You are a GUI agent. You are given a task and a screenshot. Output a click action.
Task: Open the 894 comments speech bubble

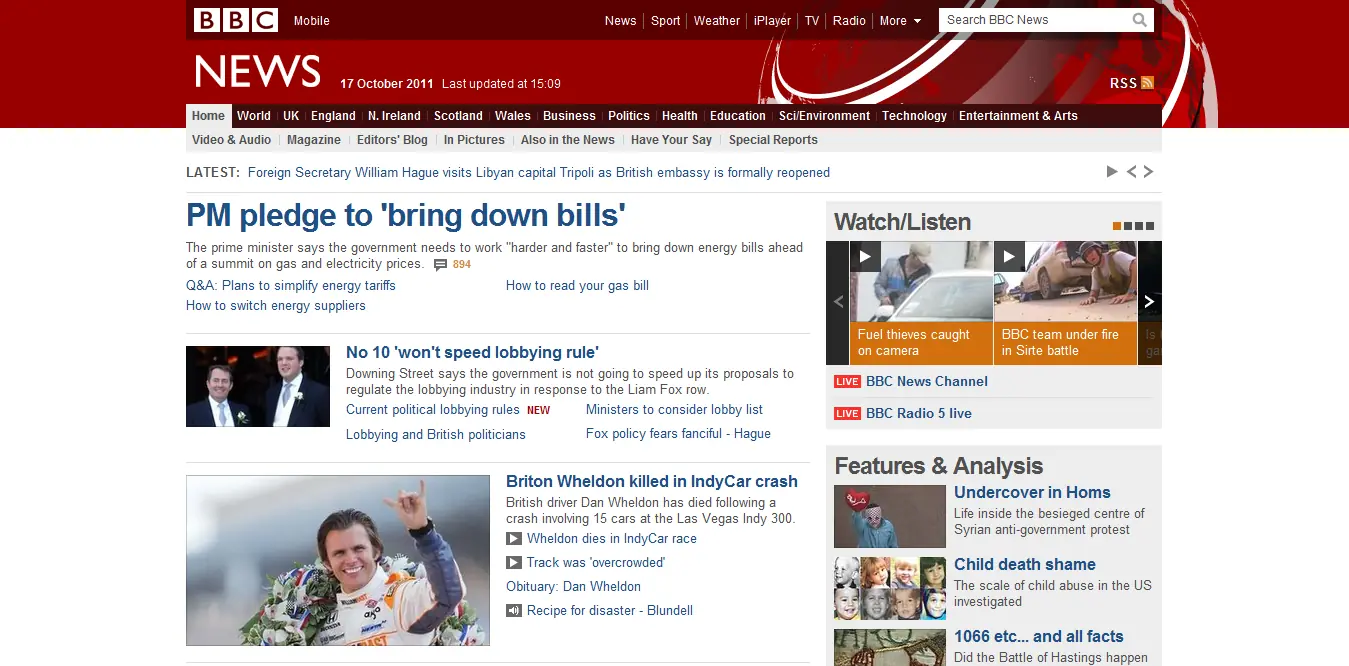(441, 265)
